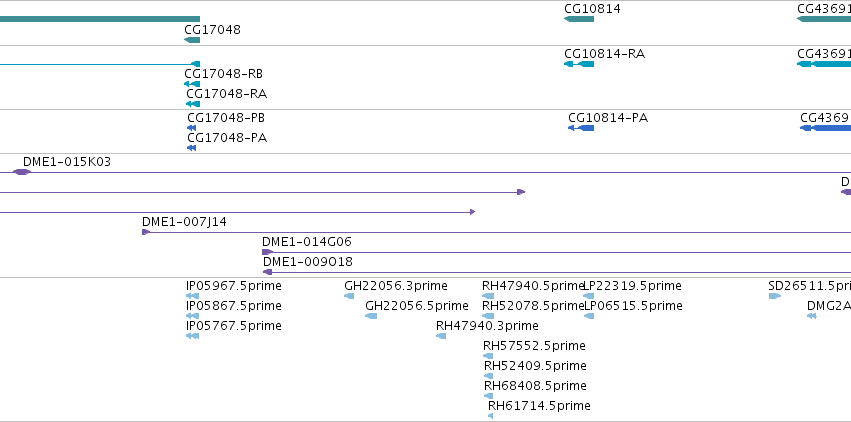
Task: Click the DME1-015K03 clone end marker
Action: pyautogui.click(x=22, y=172)
